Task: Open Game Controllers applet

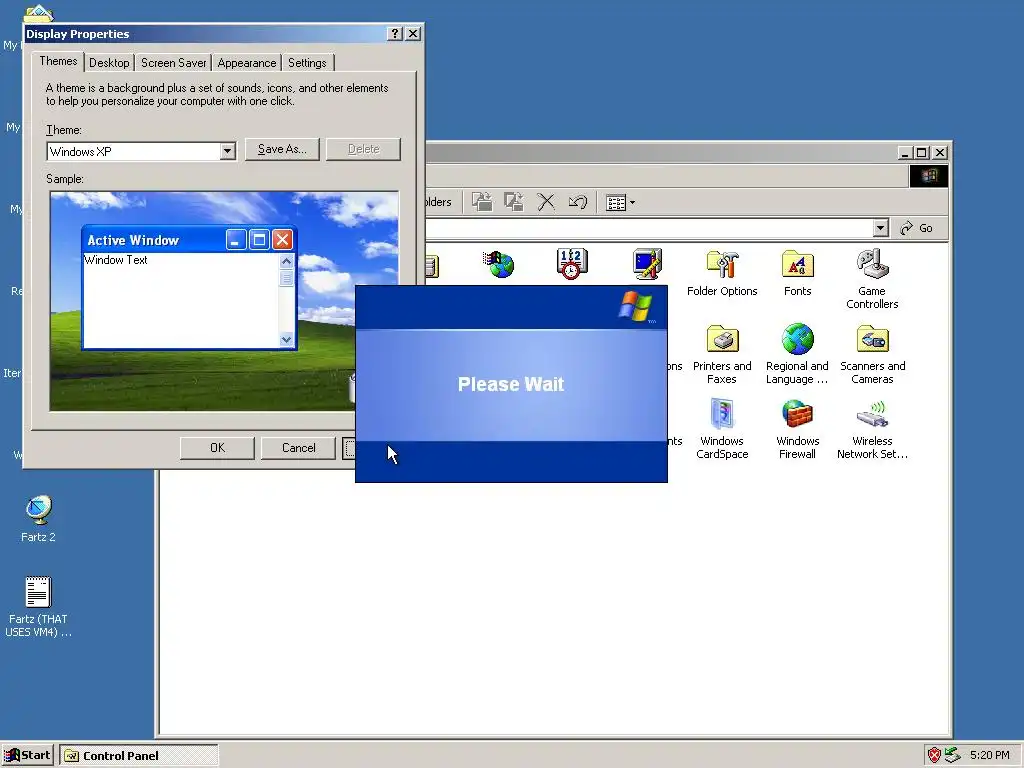Action: coord(872,280)
